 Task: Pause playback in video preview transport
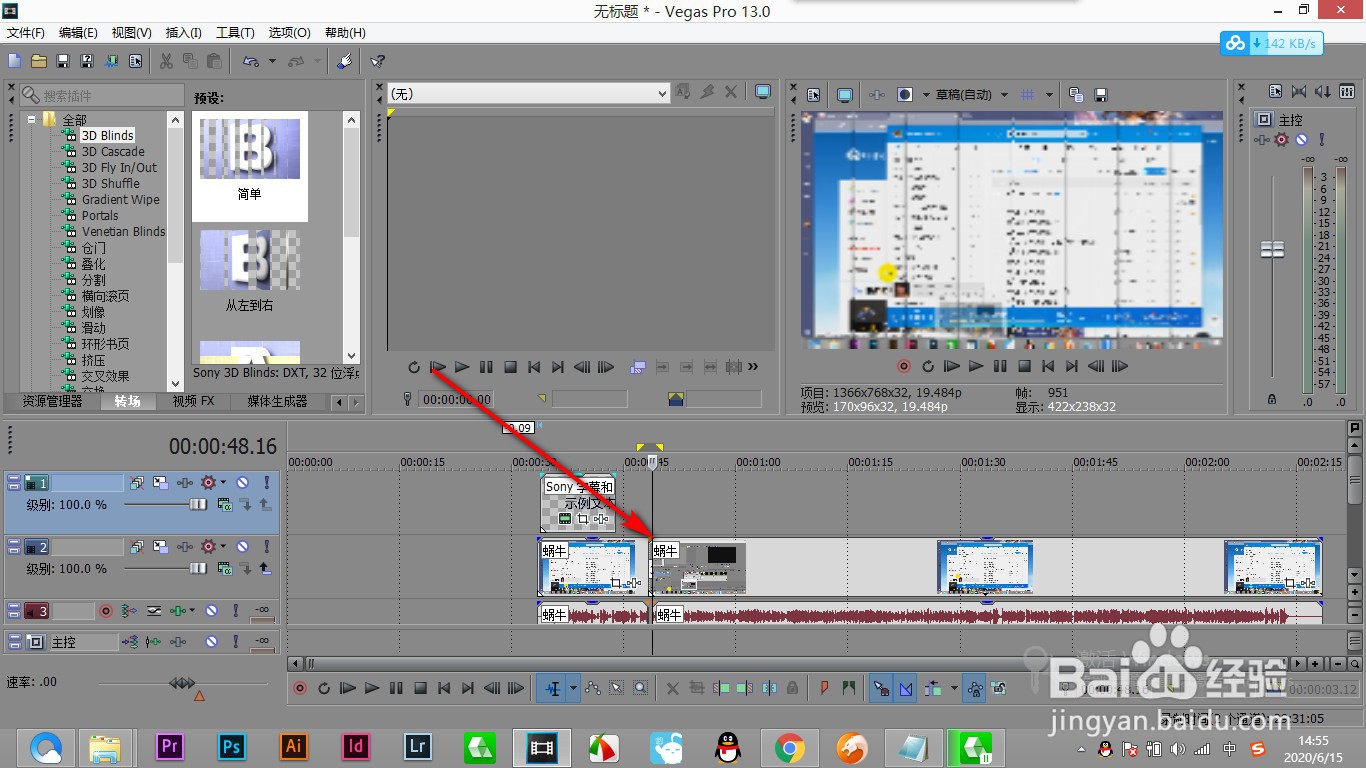pyautogui.click(x=1000, y=367)
